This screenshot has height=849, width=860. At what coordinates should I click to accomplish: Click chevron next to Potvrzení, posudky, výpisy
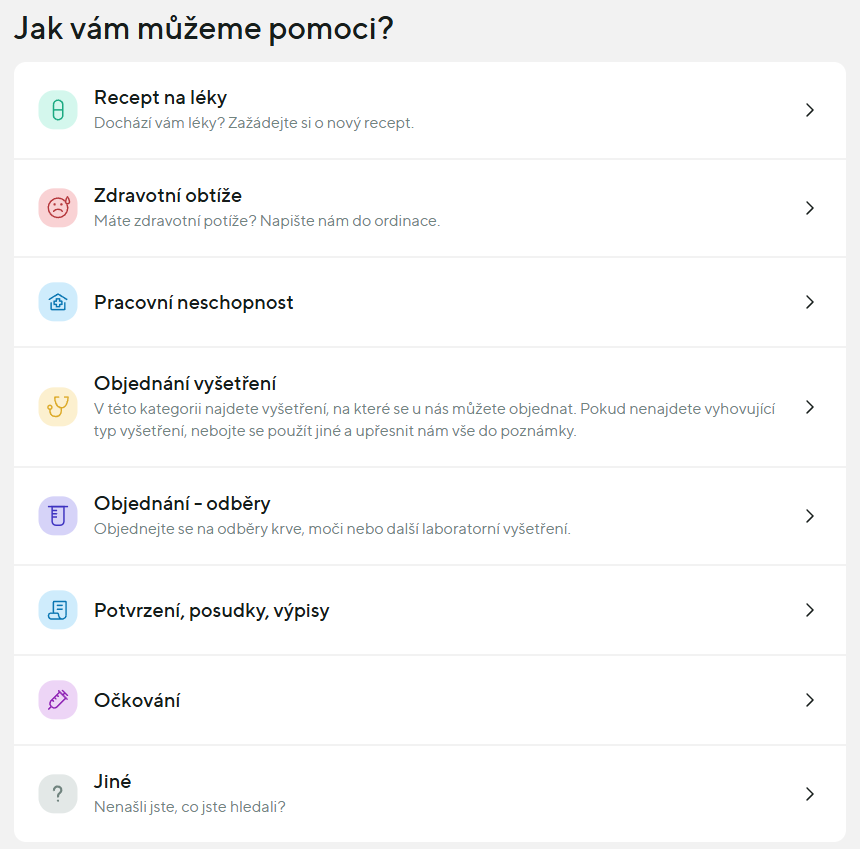coord(810,610)
